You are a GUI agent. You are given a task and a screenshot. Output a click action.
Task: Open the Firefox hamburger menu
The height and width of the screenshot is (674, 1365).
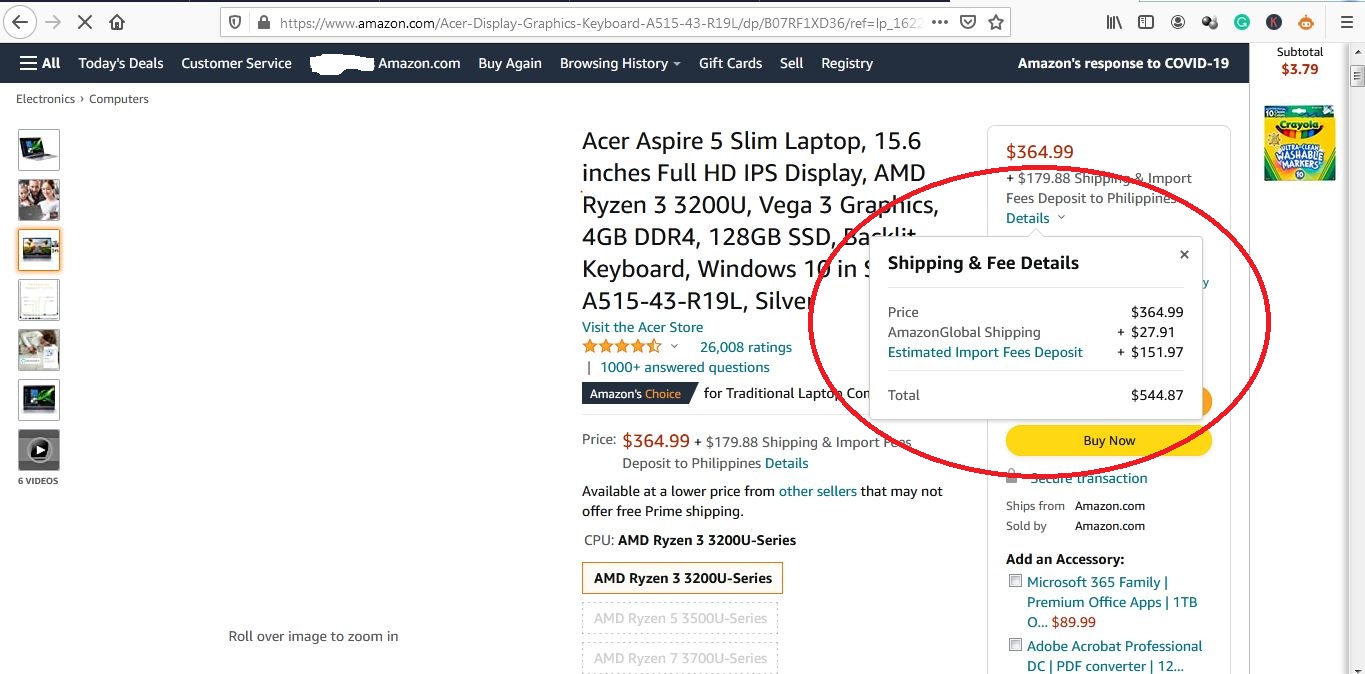point(1346,22)
